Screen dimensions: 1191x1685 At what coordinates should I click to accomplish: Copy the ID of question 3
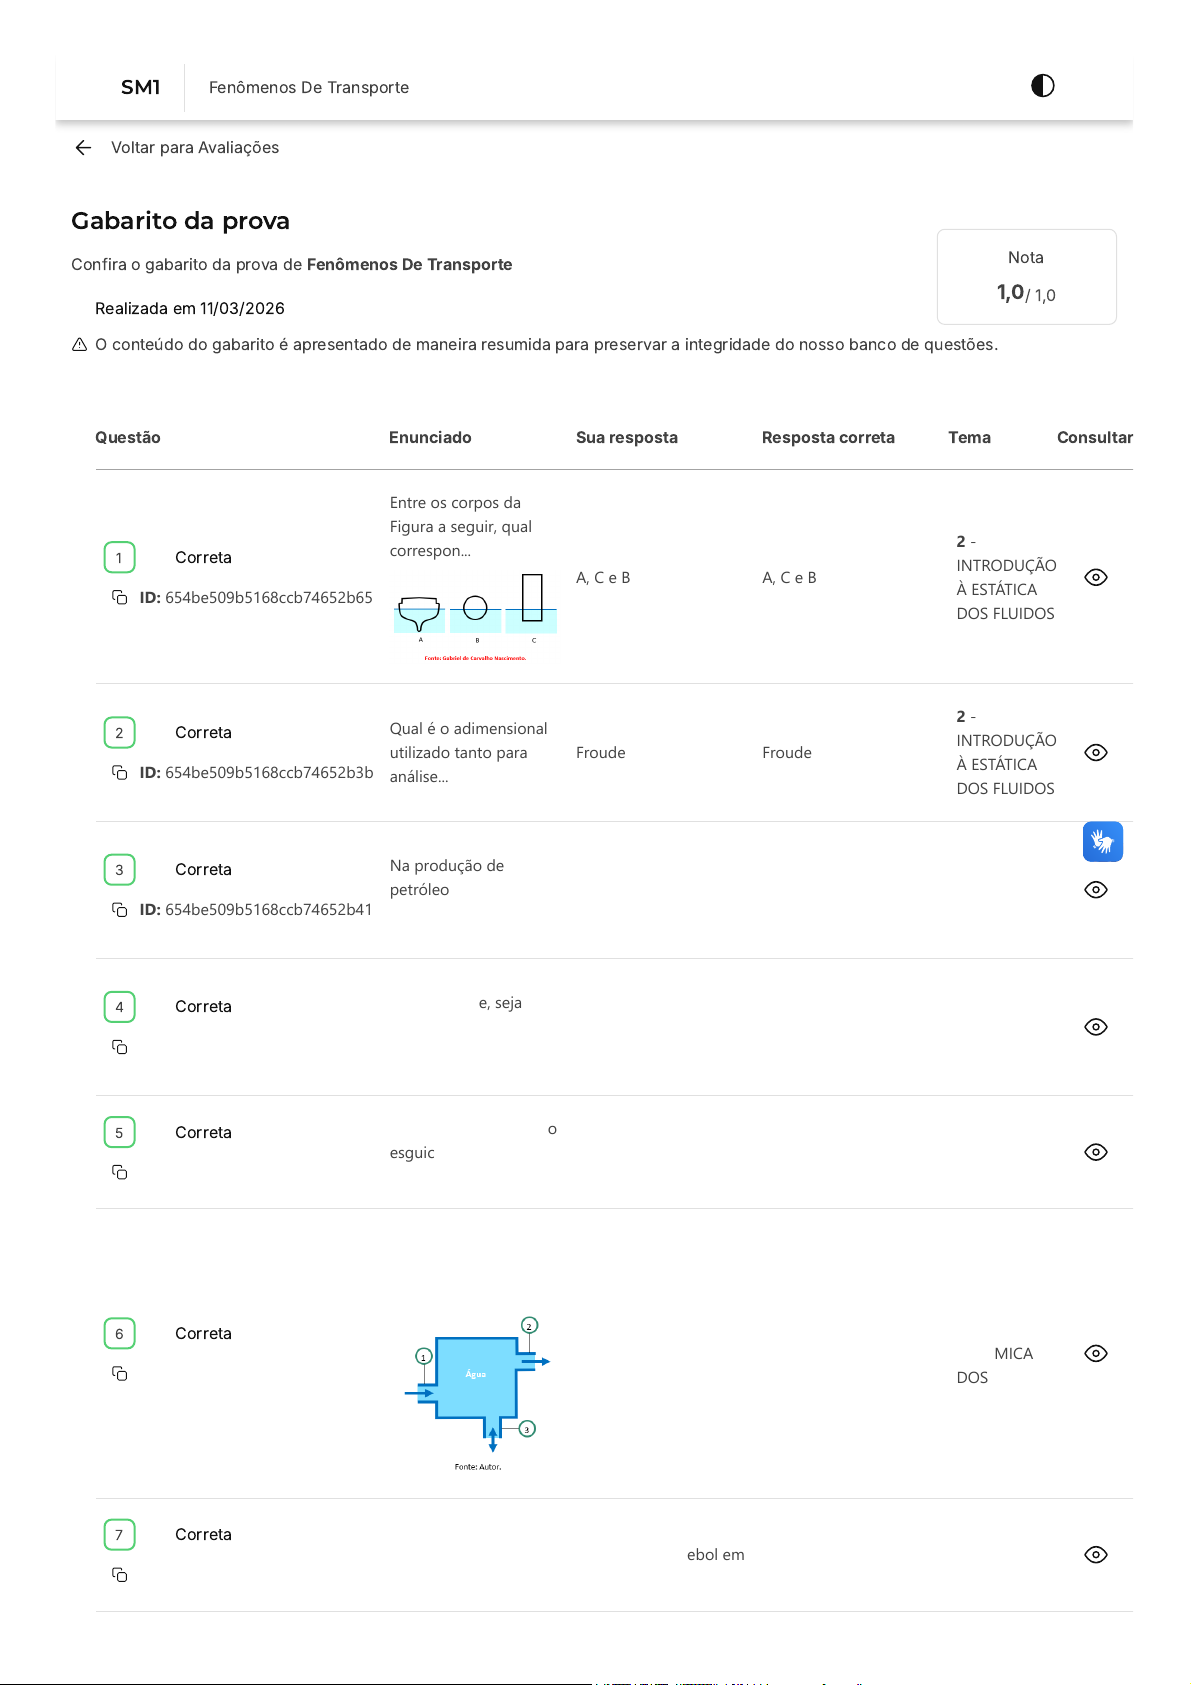(x=120, y=910)
